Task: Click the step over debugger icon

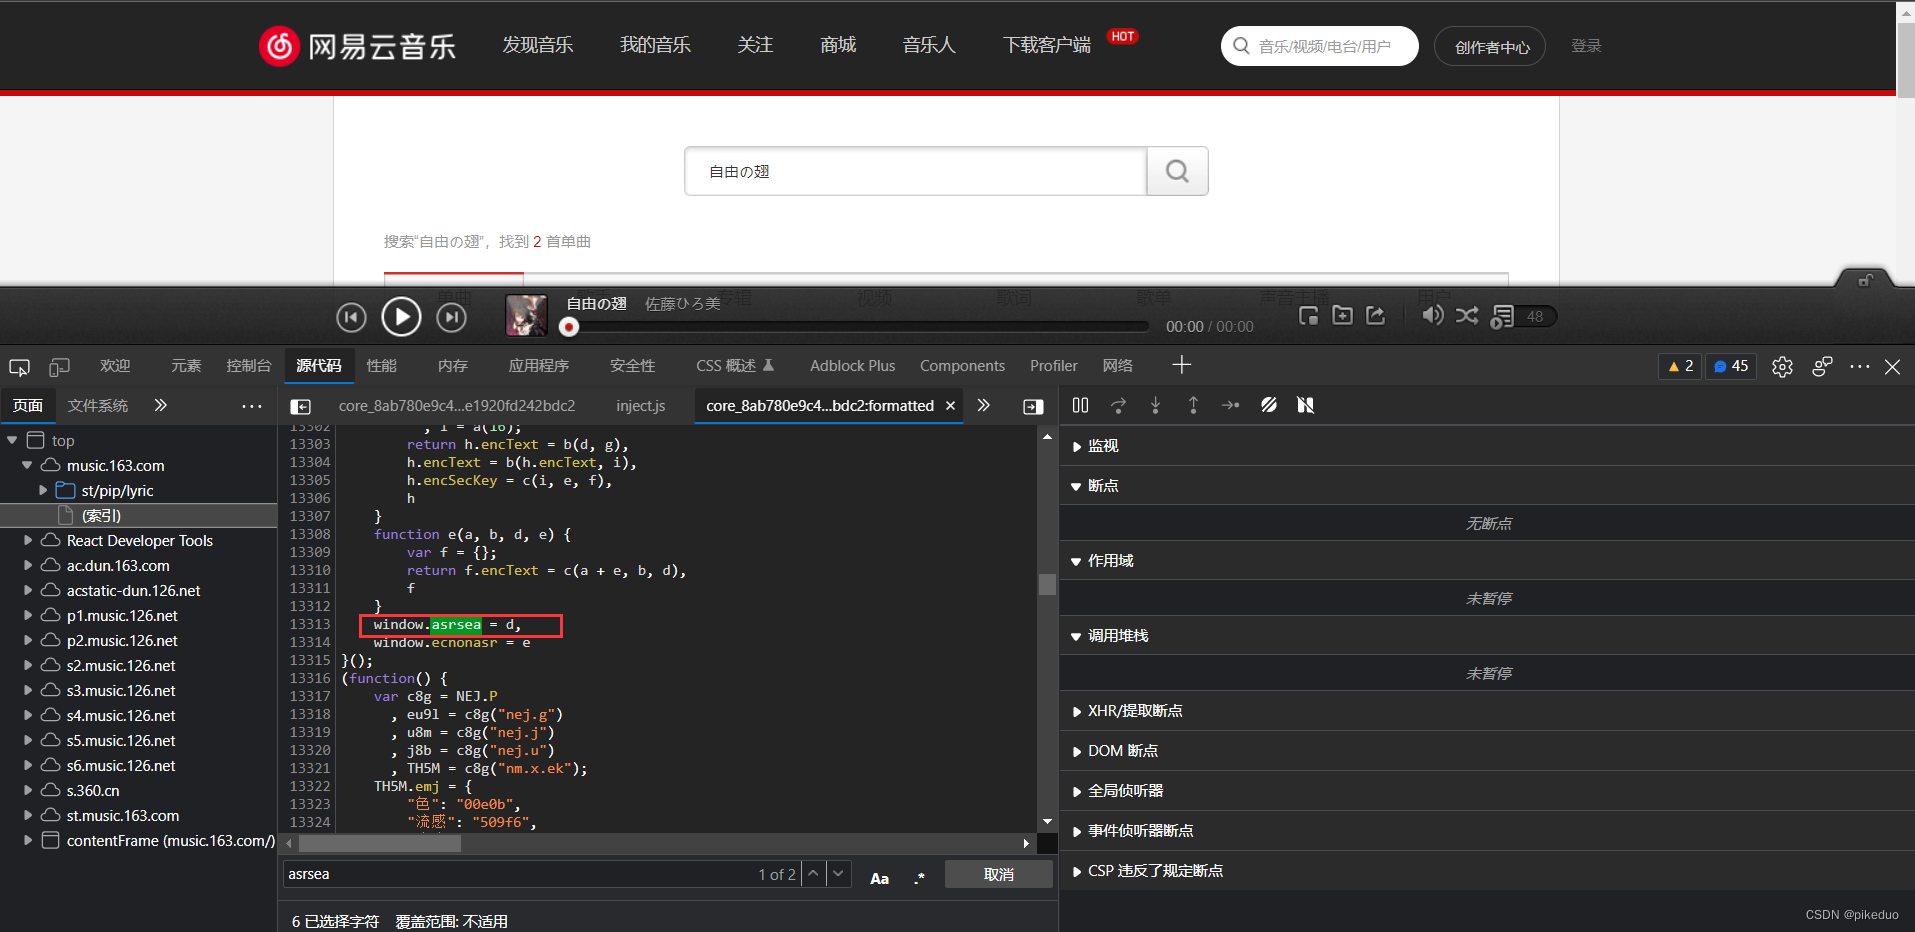Action: [1118, 405]
